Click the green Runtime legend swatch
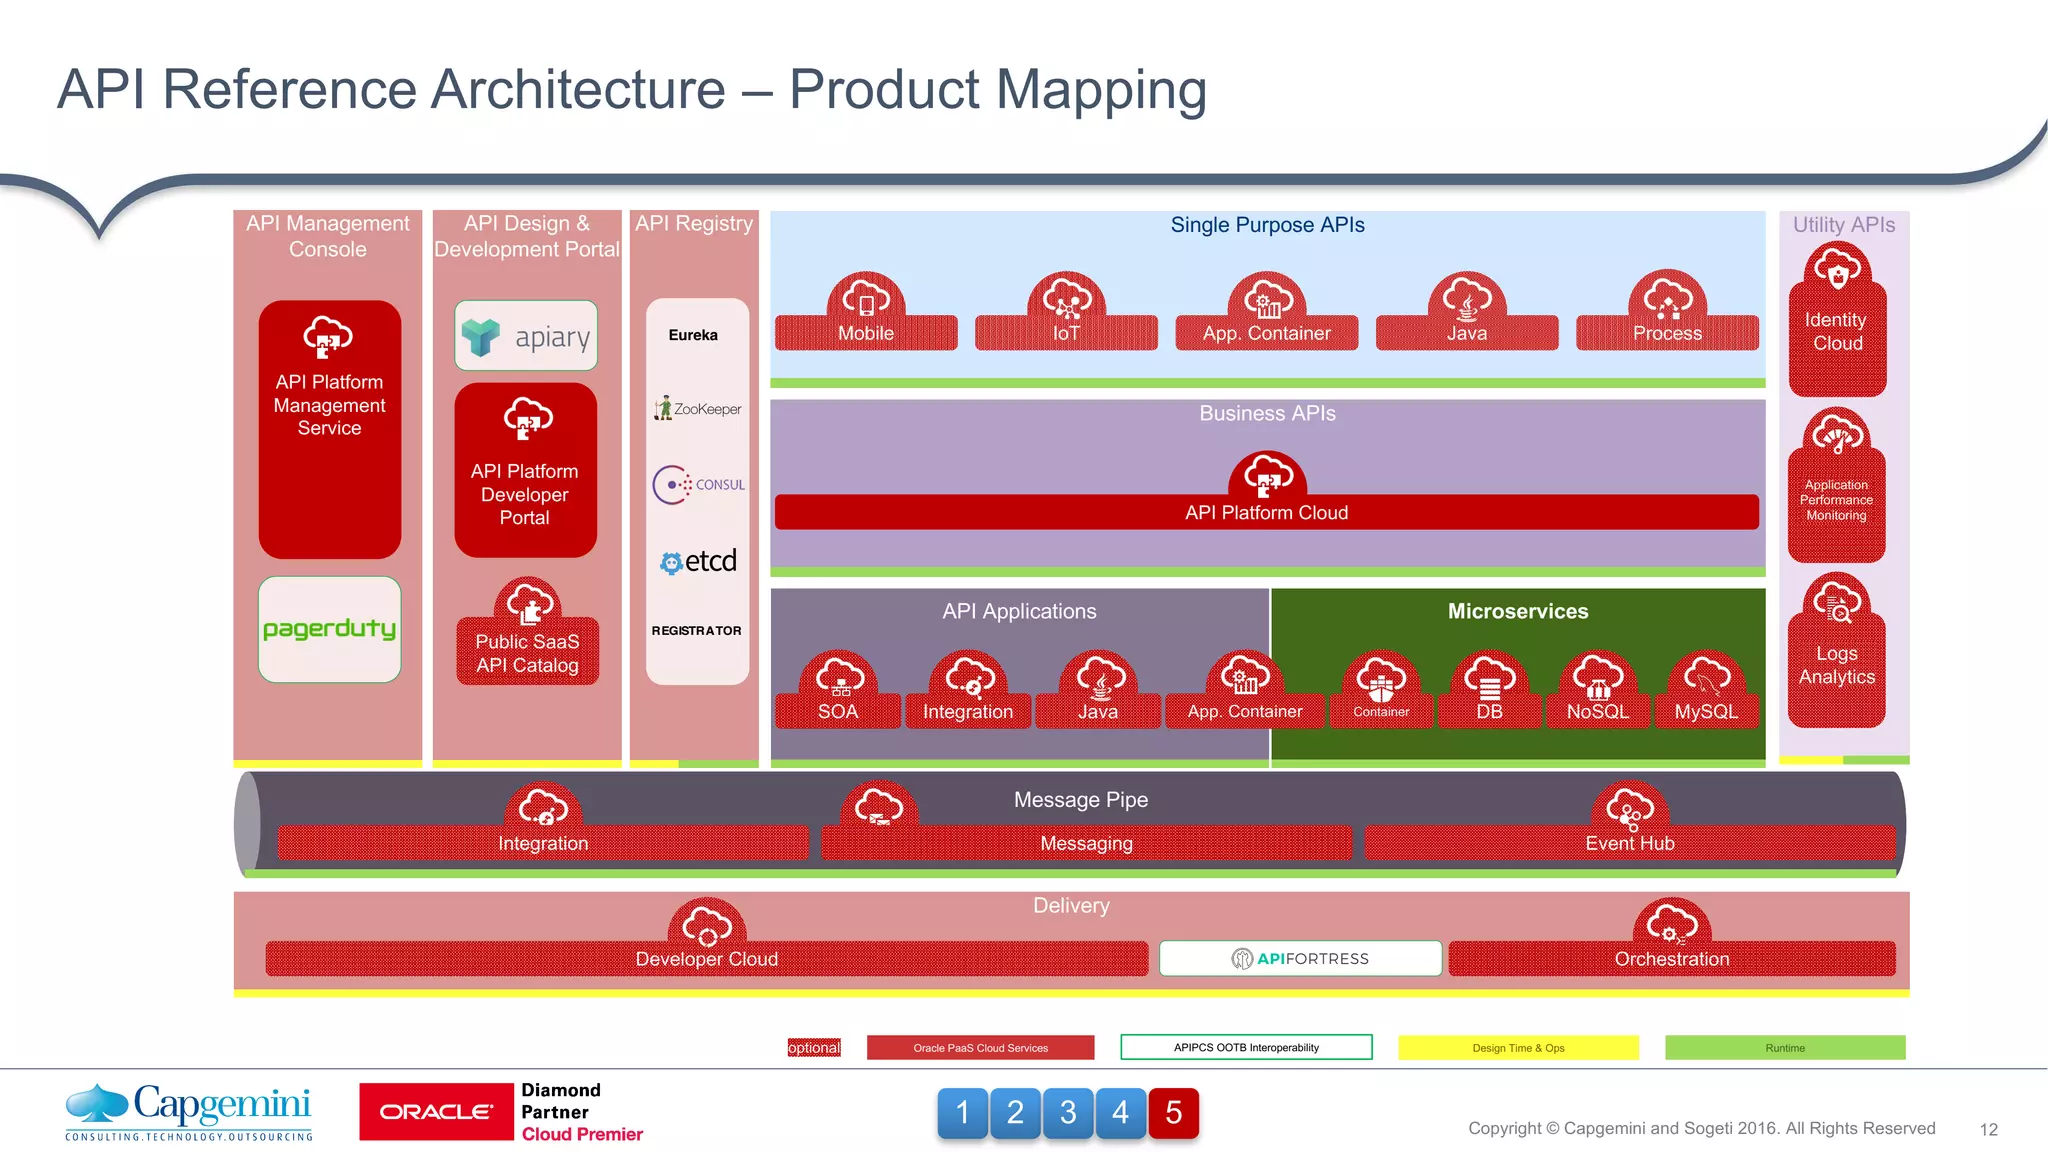 click(x=1784, y=1047)
